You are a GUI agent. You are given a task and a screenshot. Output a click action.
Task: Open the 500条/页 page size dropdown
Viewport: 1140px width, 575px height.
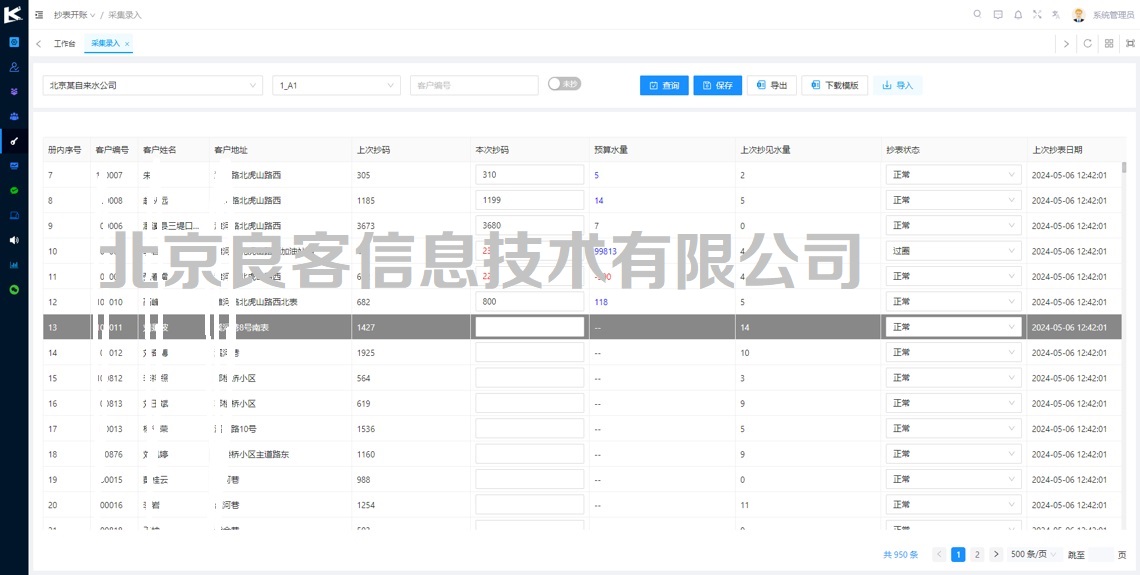(x=1035, y=555)
